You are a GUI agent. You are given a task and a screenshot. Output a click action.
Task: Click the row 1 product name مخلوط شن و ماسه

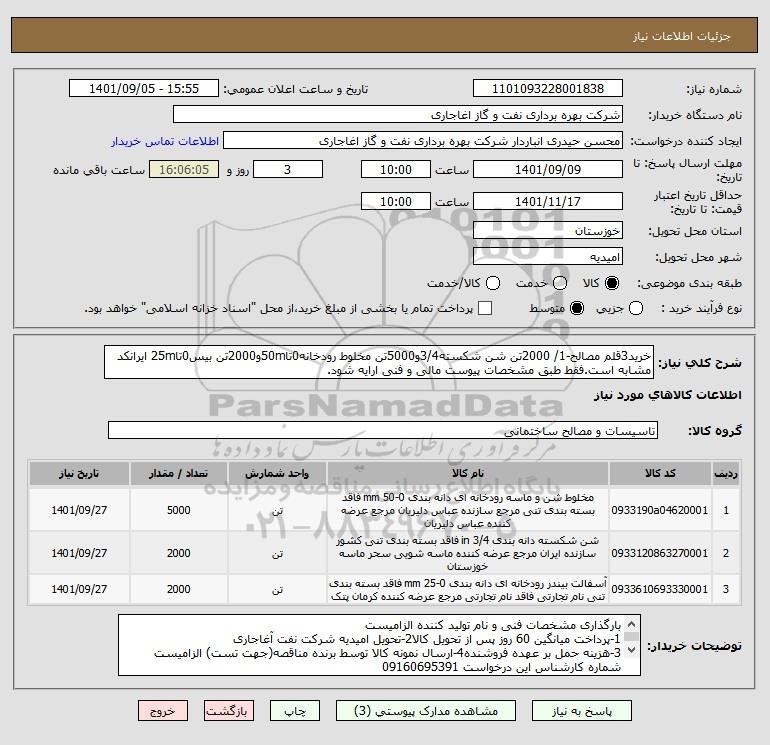pos(468,510)
